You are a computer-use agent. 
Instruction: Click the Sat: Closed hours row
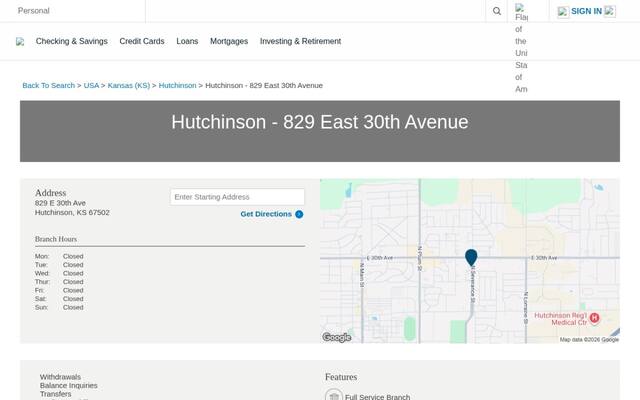point(59,299)
